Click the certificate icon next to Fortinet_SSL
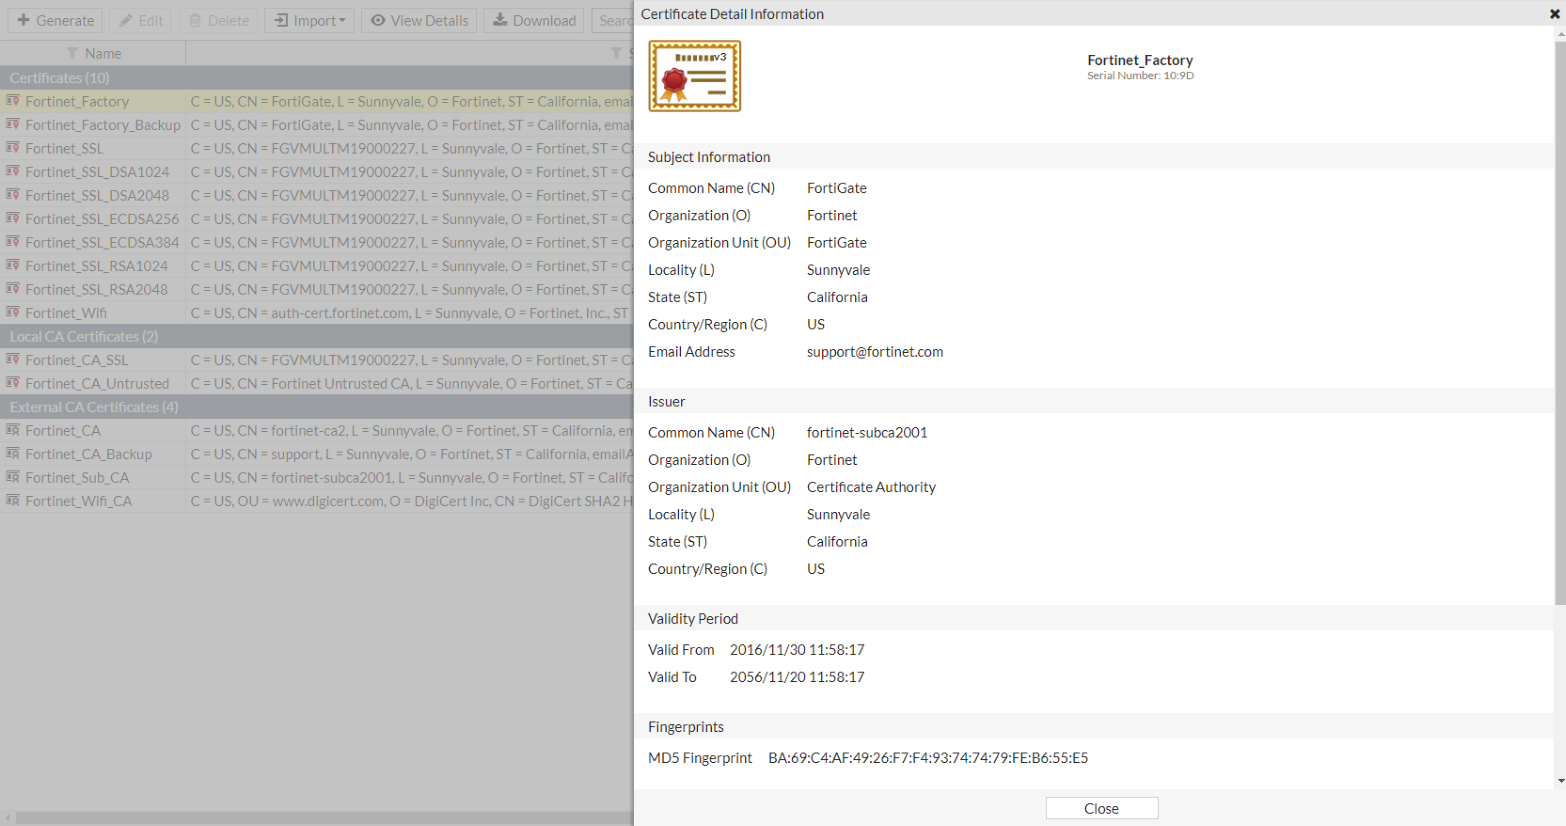This screenshot has width=1566, height=826. 13,148
